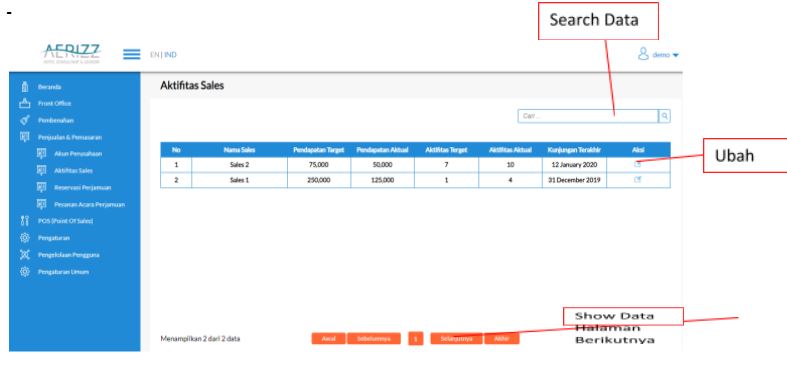Click the Selanjutnya pagination button
Screen dimensions: 787x365
click(x=456, y=339)
